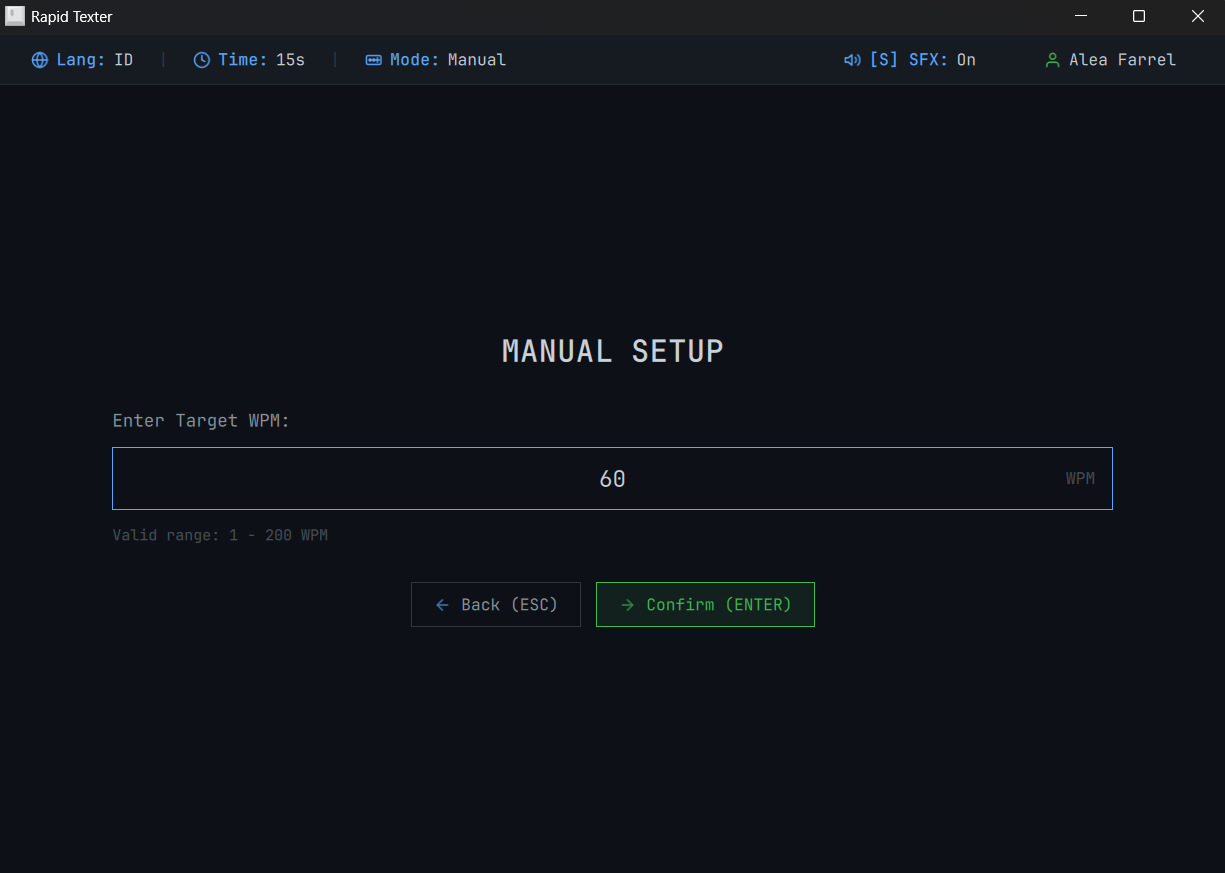Select the "Mode:" label in status bar

(415, 60)
